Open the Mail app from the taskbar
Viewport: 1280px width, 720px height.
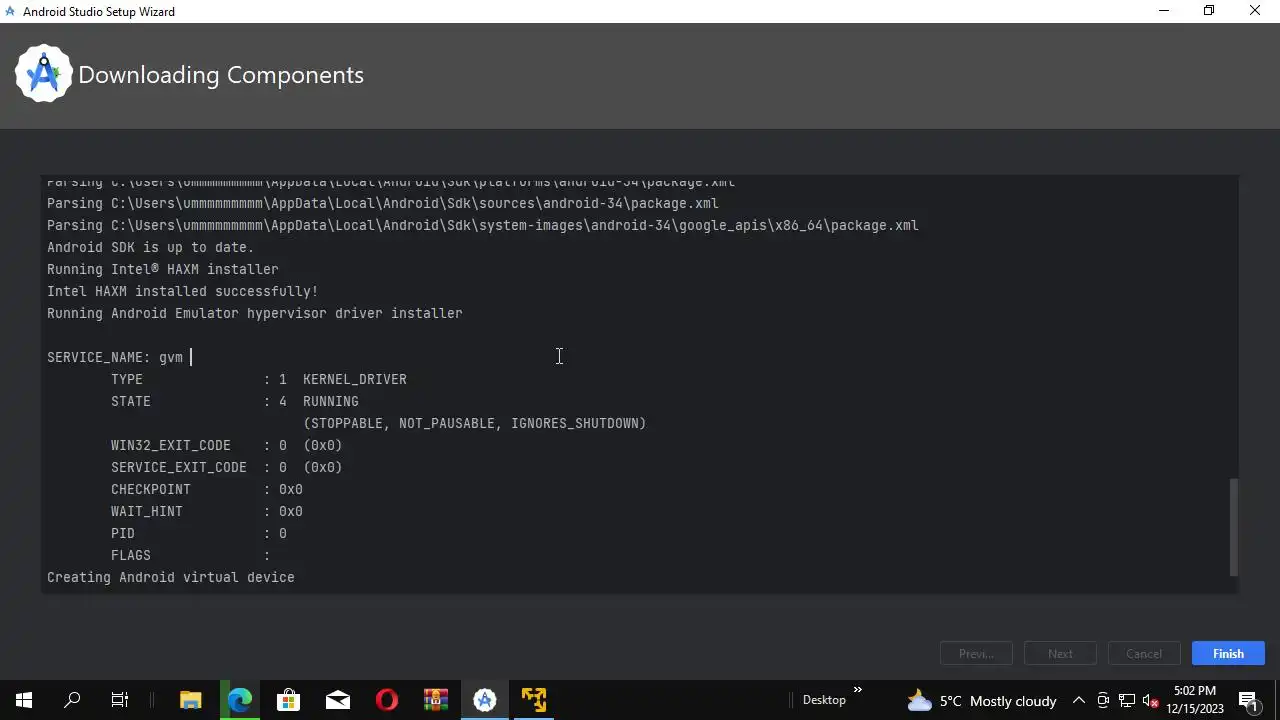(338, 700)
